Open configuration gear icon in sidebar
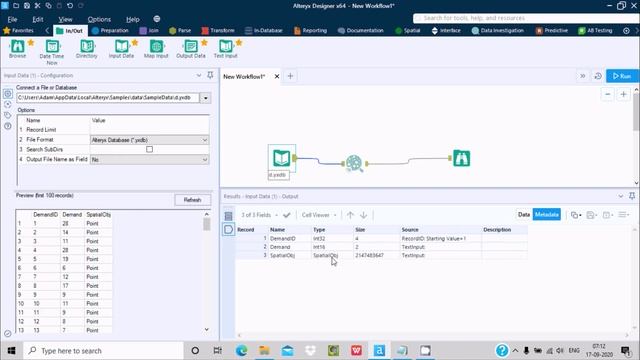Viewport: 640px width, 360px height. coord(8,94)
